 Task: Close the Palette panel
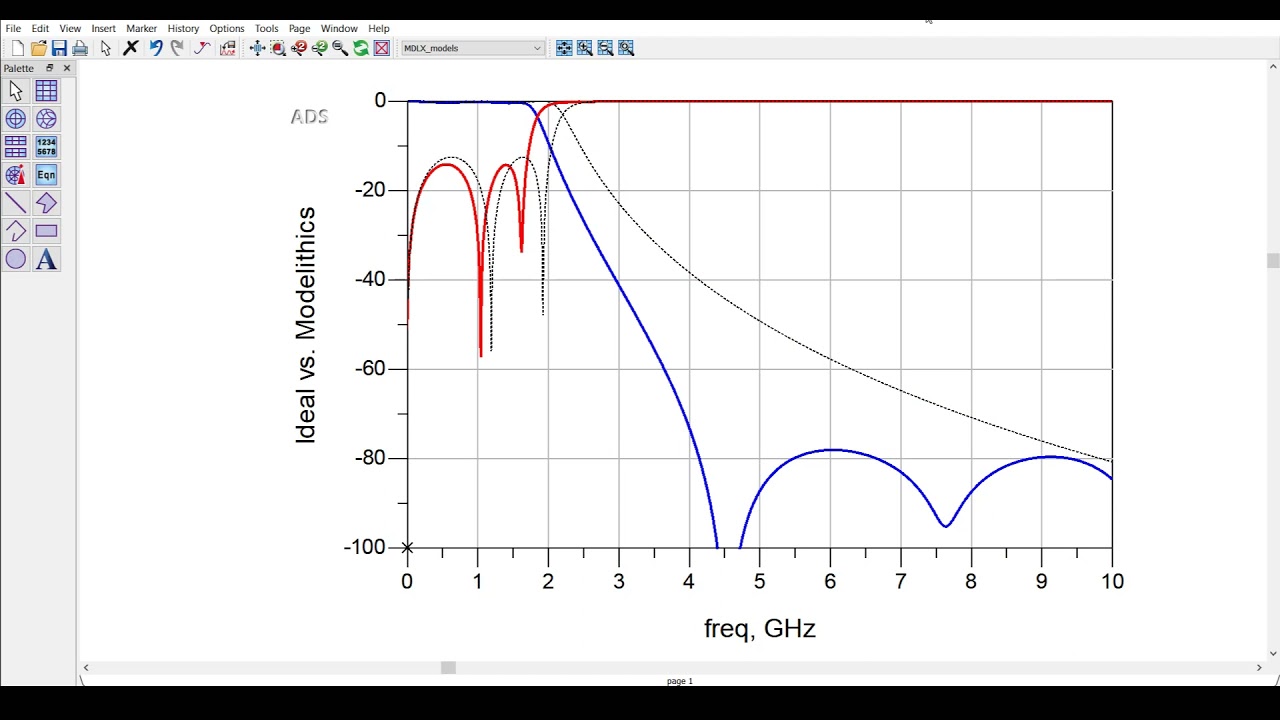pyautogui.click(x=67, y=68)
